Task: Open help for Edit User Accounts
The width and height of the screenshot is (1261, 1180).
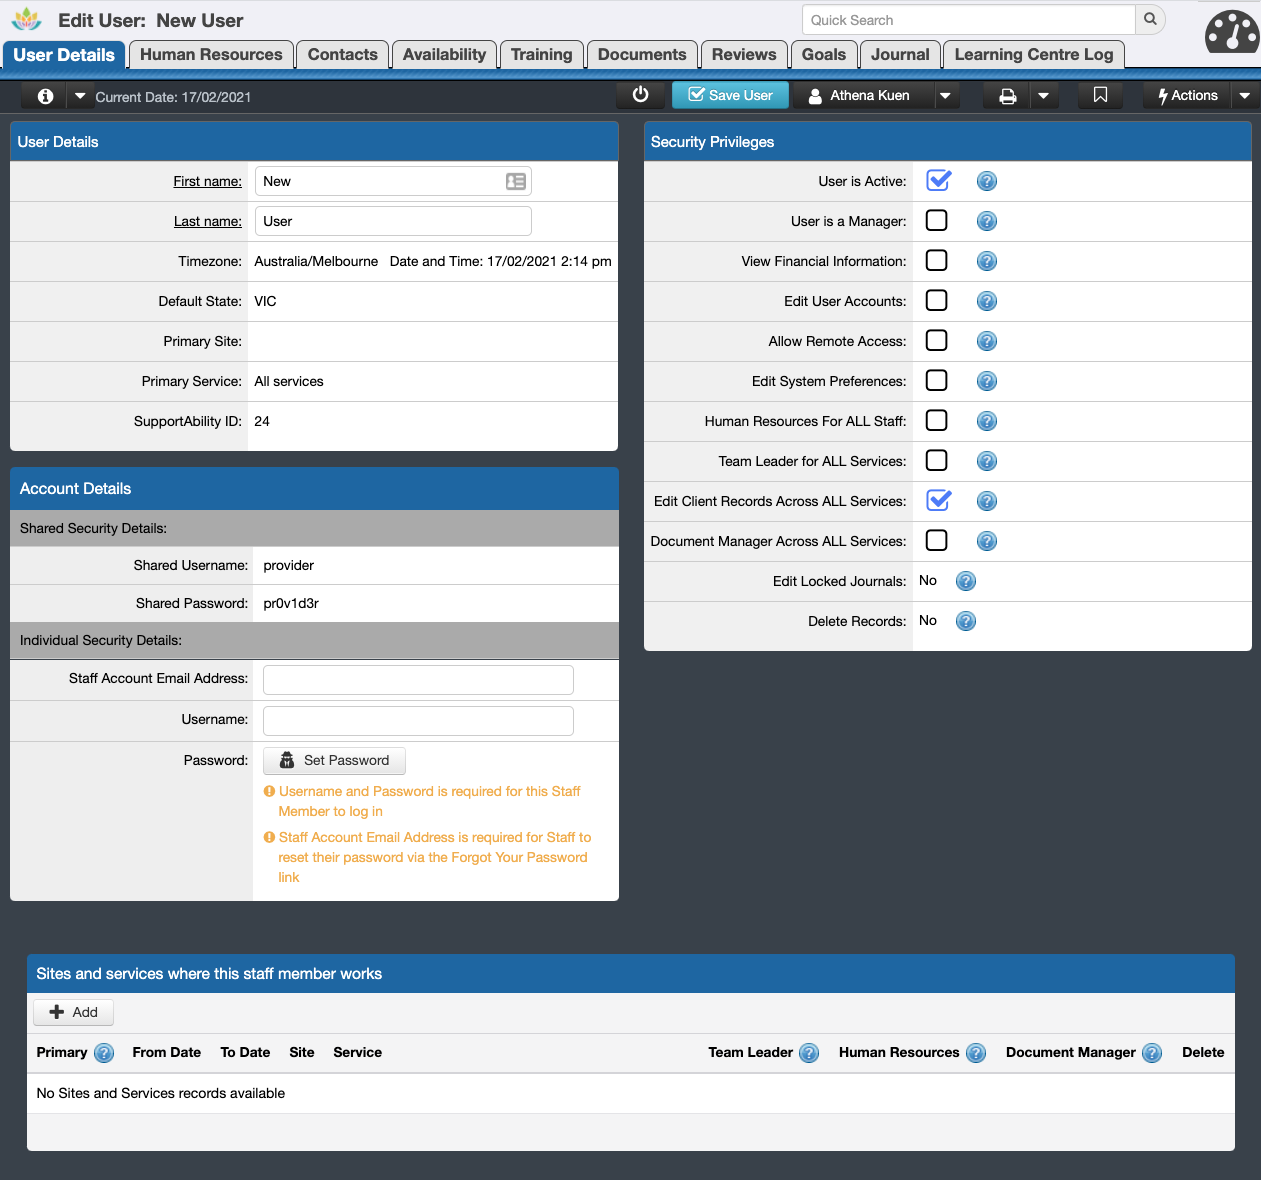Action: click(x=987, y=301)
